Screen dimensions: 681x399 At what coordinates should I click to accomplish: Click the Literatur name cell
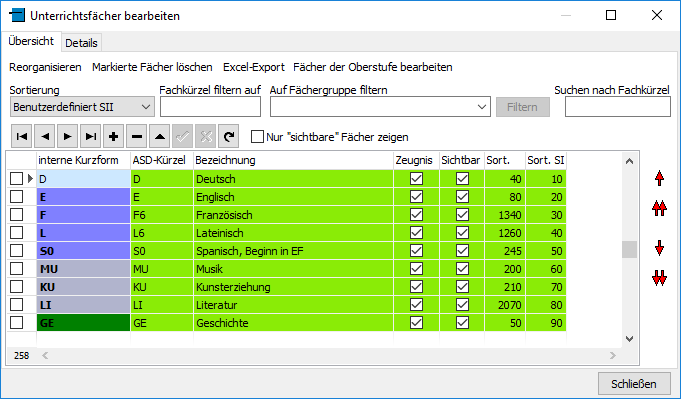(293, 305)
